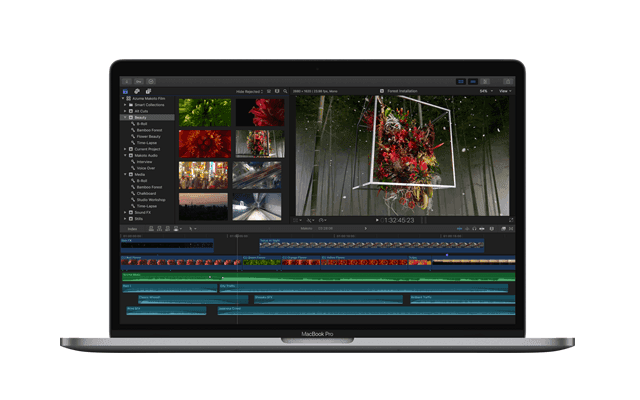Toggle the browser show/hide button
640x400 pixels.
pyautogui.click(x=461, y=82)
